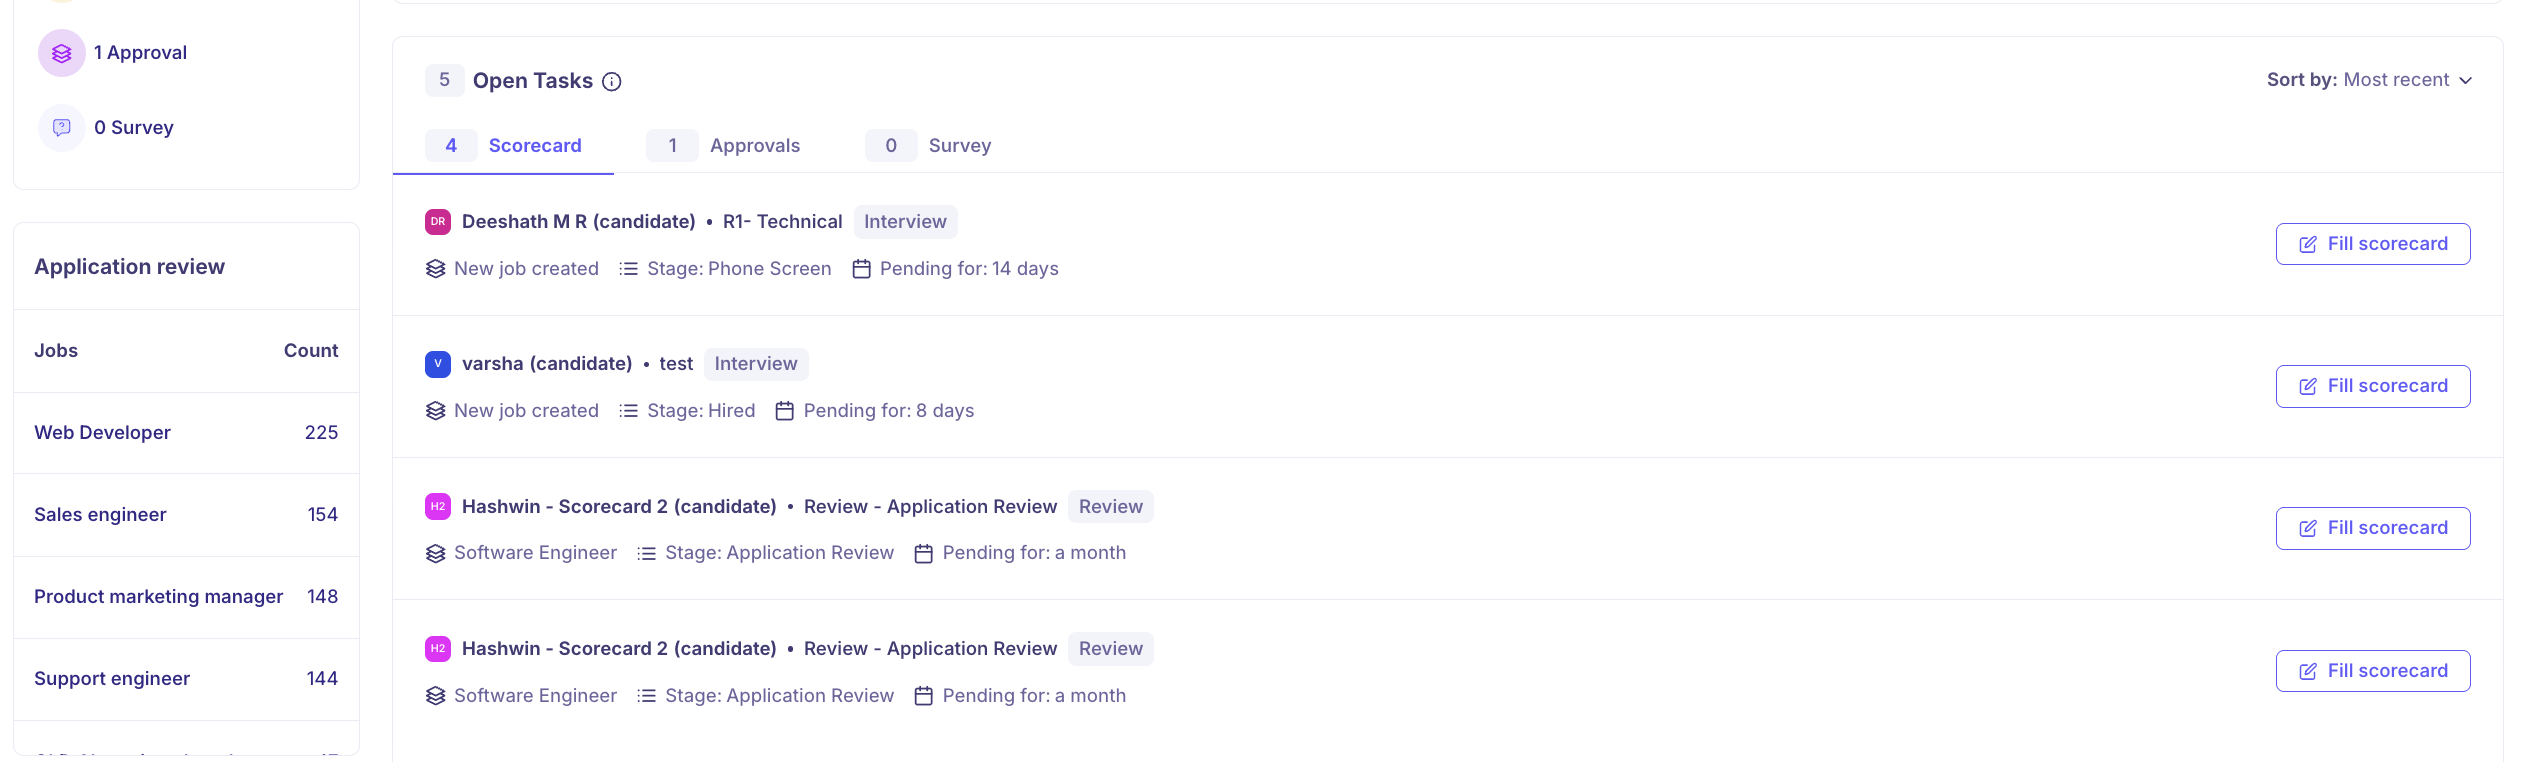Fill scorecard for Deeshath M R

point(2372,244)
